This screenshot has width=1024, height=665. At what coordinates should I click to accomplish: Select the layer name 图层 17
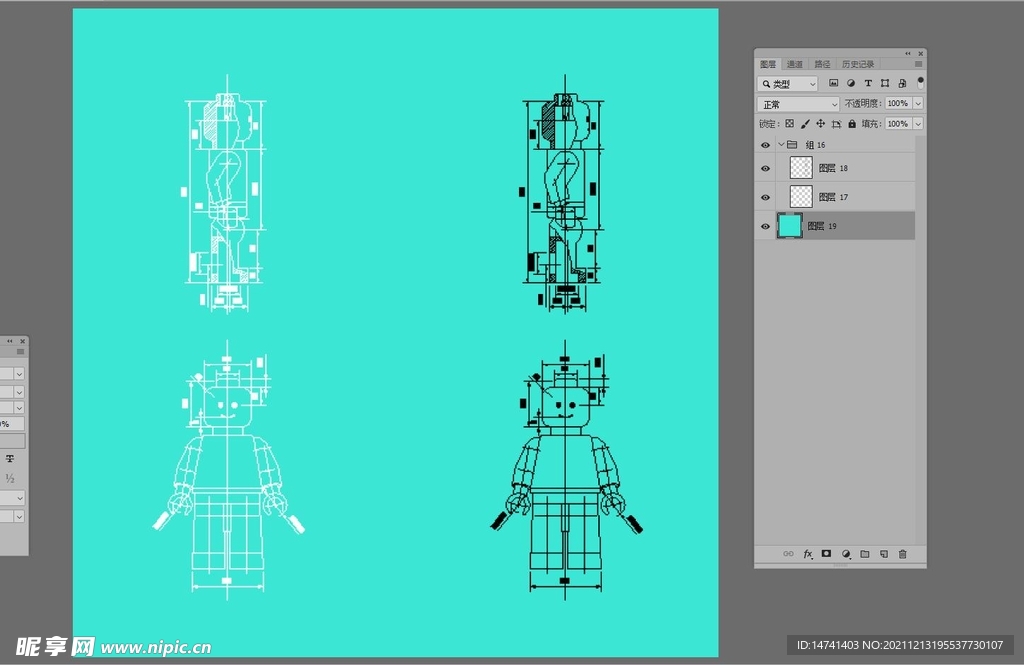[833, 197]
